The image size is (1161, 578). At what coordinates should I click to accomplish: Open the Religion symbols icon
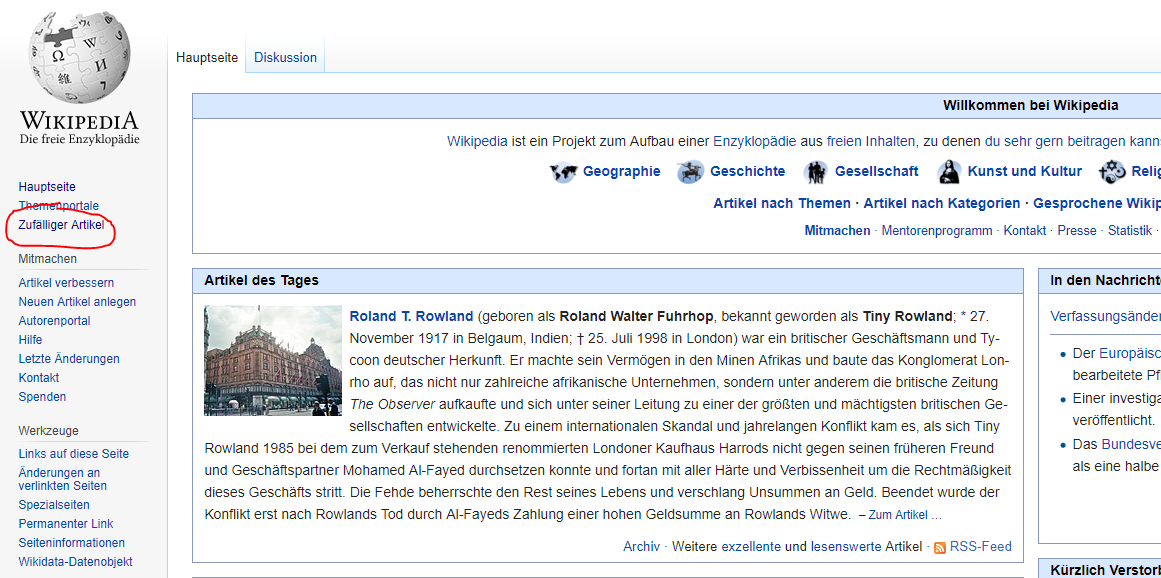click(x=1112, y=172)
